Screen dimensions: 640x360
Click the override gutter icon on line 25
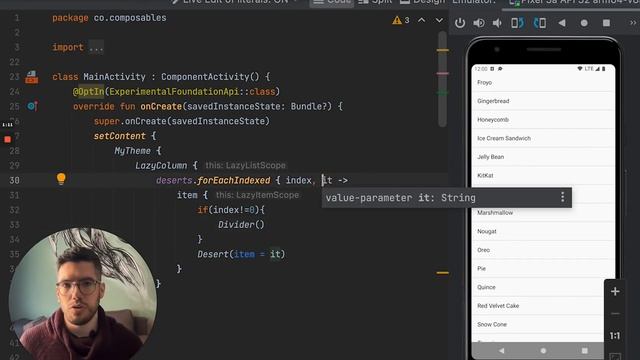coord(32,106)
